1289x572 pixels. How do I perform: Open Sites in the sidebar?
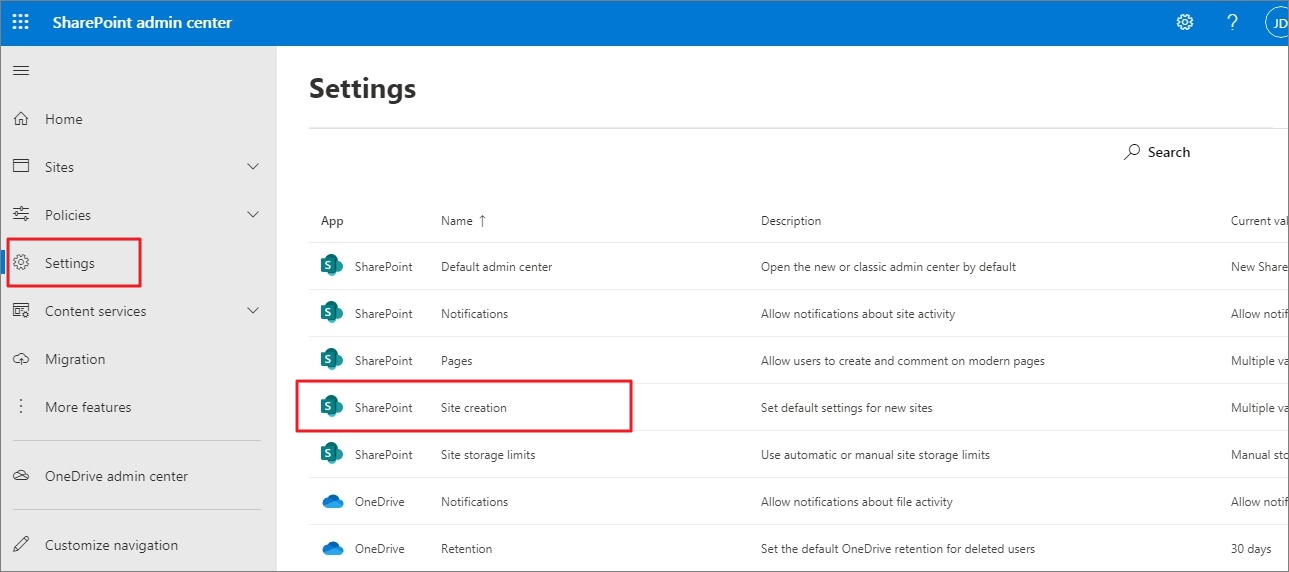click(x=60, y=167)
